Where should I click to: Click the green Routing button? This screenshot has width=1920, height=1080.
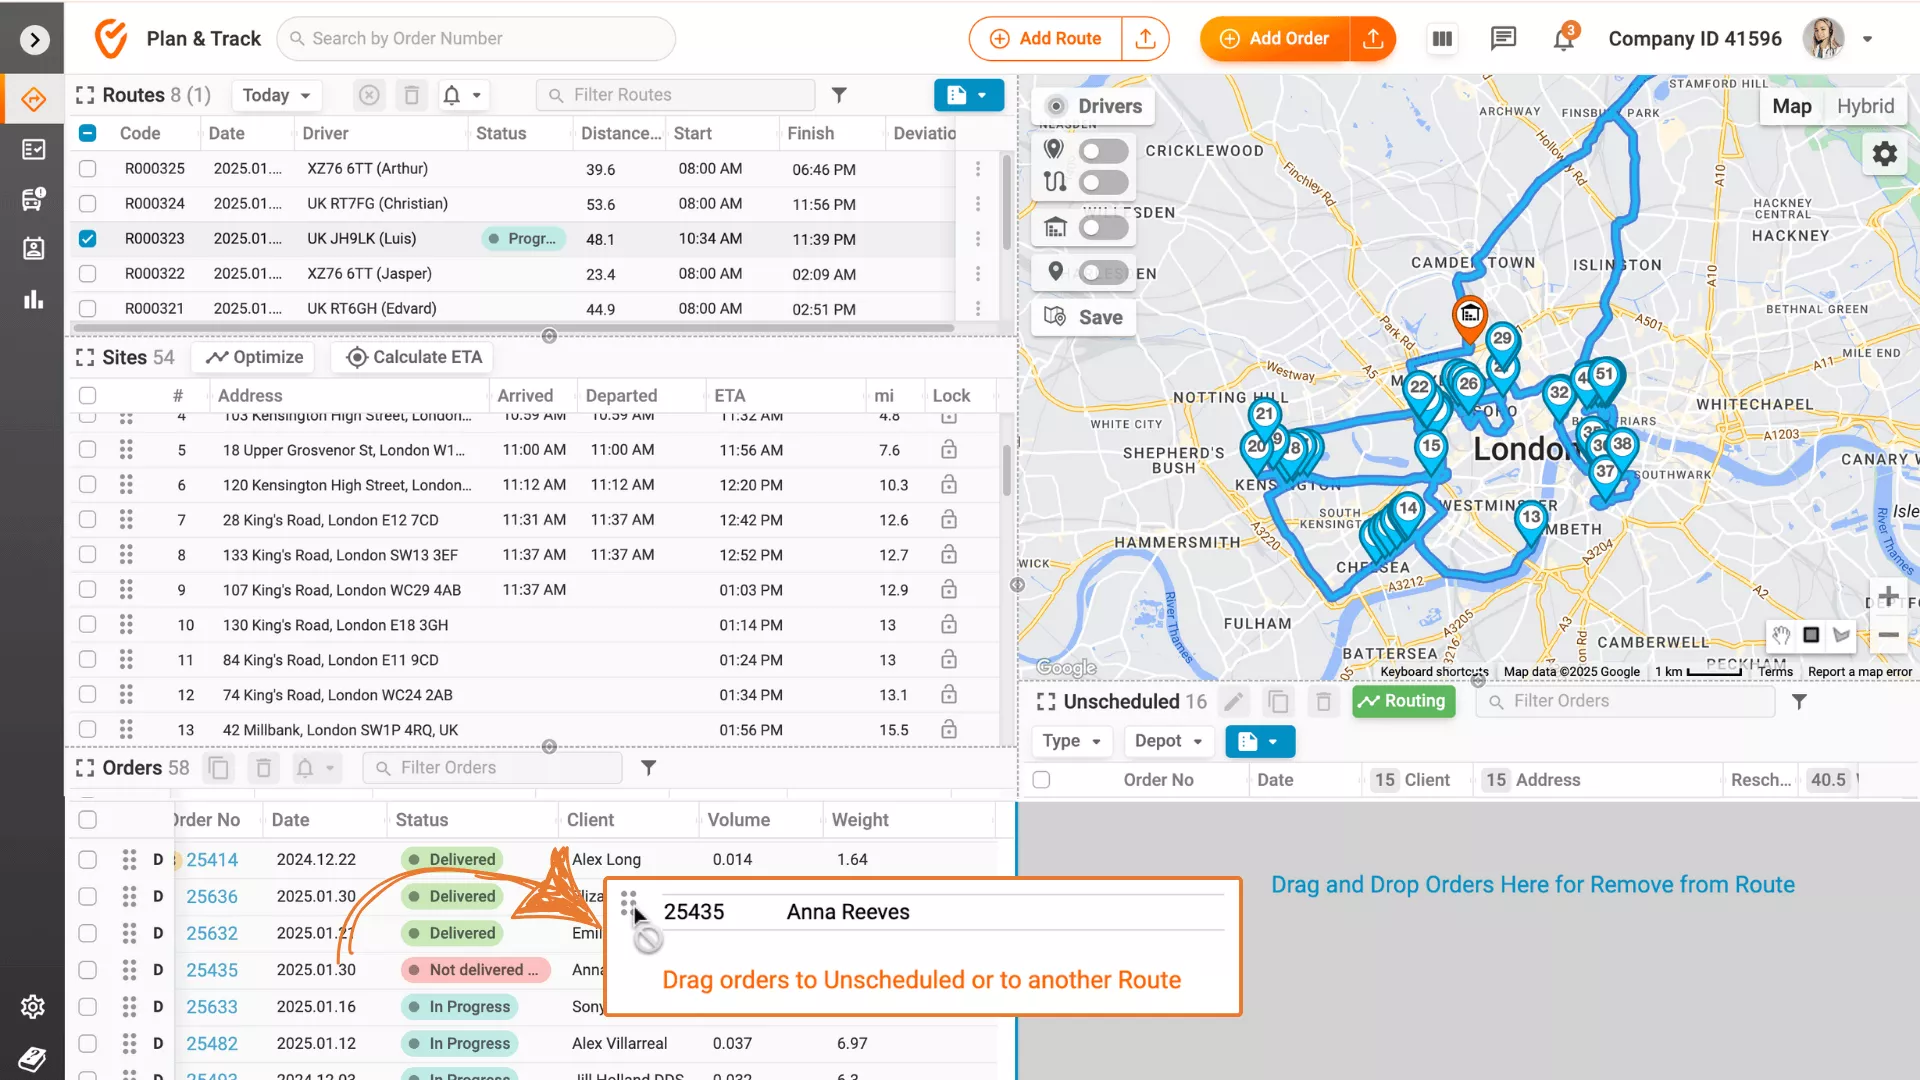1403,701
